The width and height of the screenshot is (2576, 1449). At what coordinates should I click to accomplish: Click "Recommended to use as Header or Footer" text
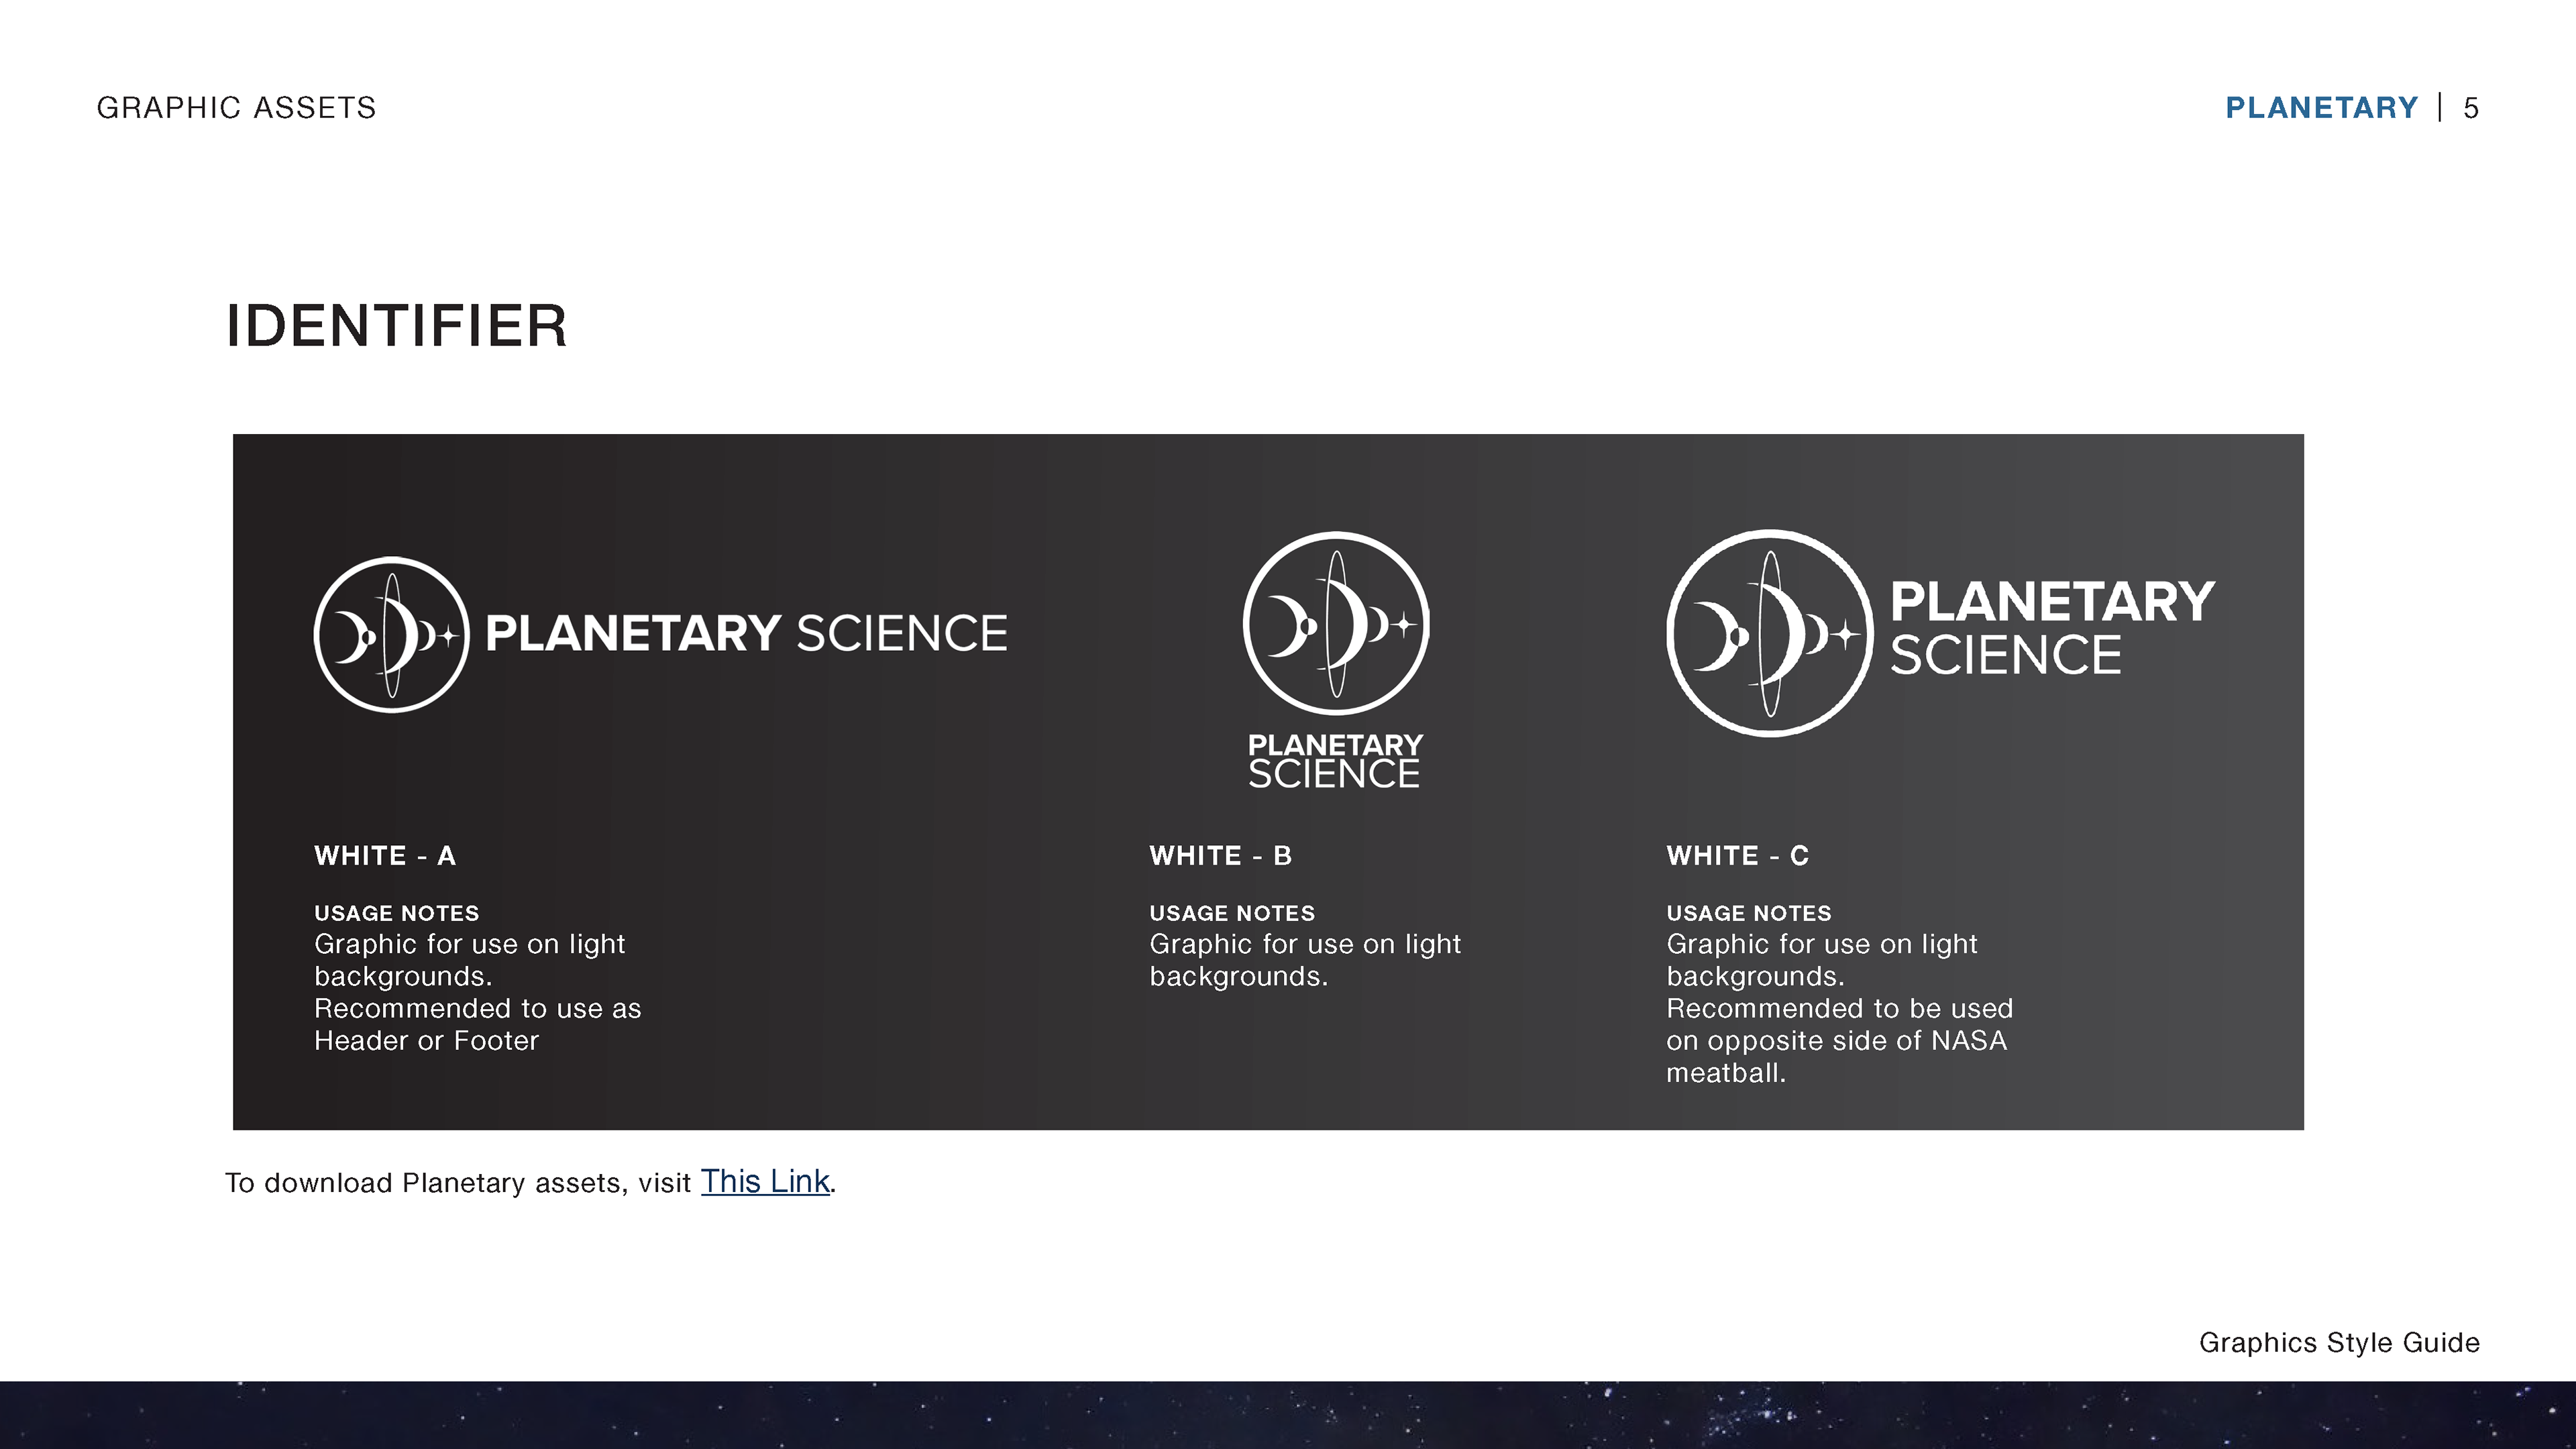click(x=478, y=1025)
